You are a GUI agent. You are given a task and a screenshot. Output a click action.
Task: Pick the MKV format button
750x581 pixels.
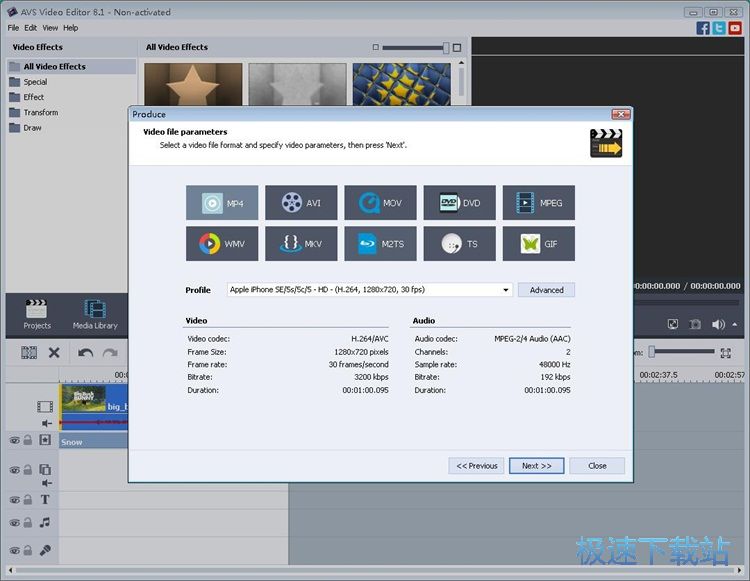tap(301, 244)
